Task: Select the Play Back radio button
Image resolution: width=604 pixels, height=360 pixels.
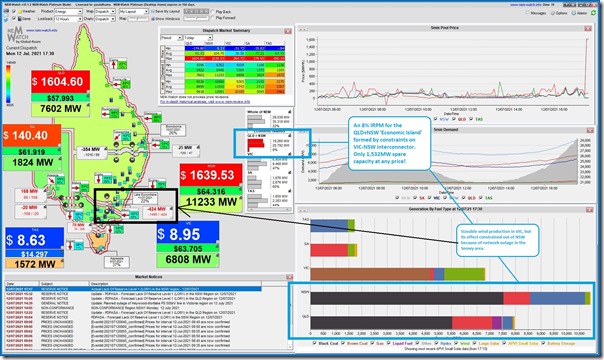Action: (213, 12)
